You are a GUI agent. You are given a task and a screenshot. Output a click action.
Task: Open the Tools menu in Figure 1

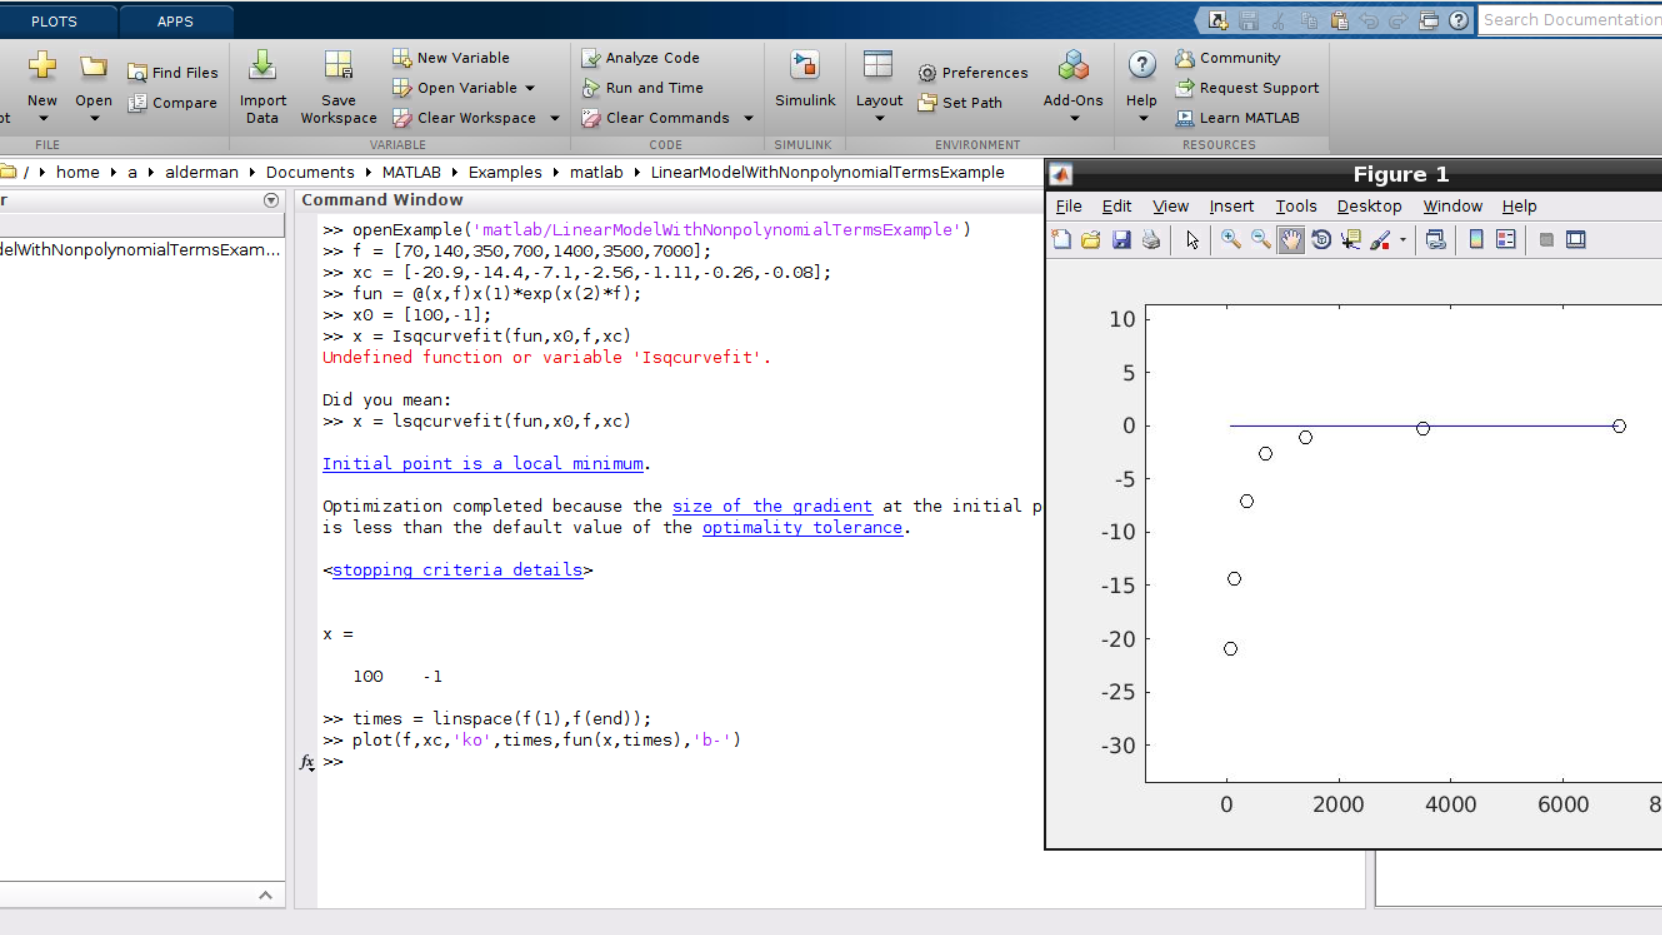pos(1295,206)
